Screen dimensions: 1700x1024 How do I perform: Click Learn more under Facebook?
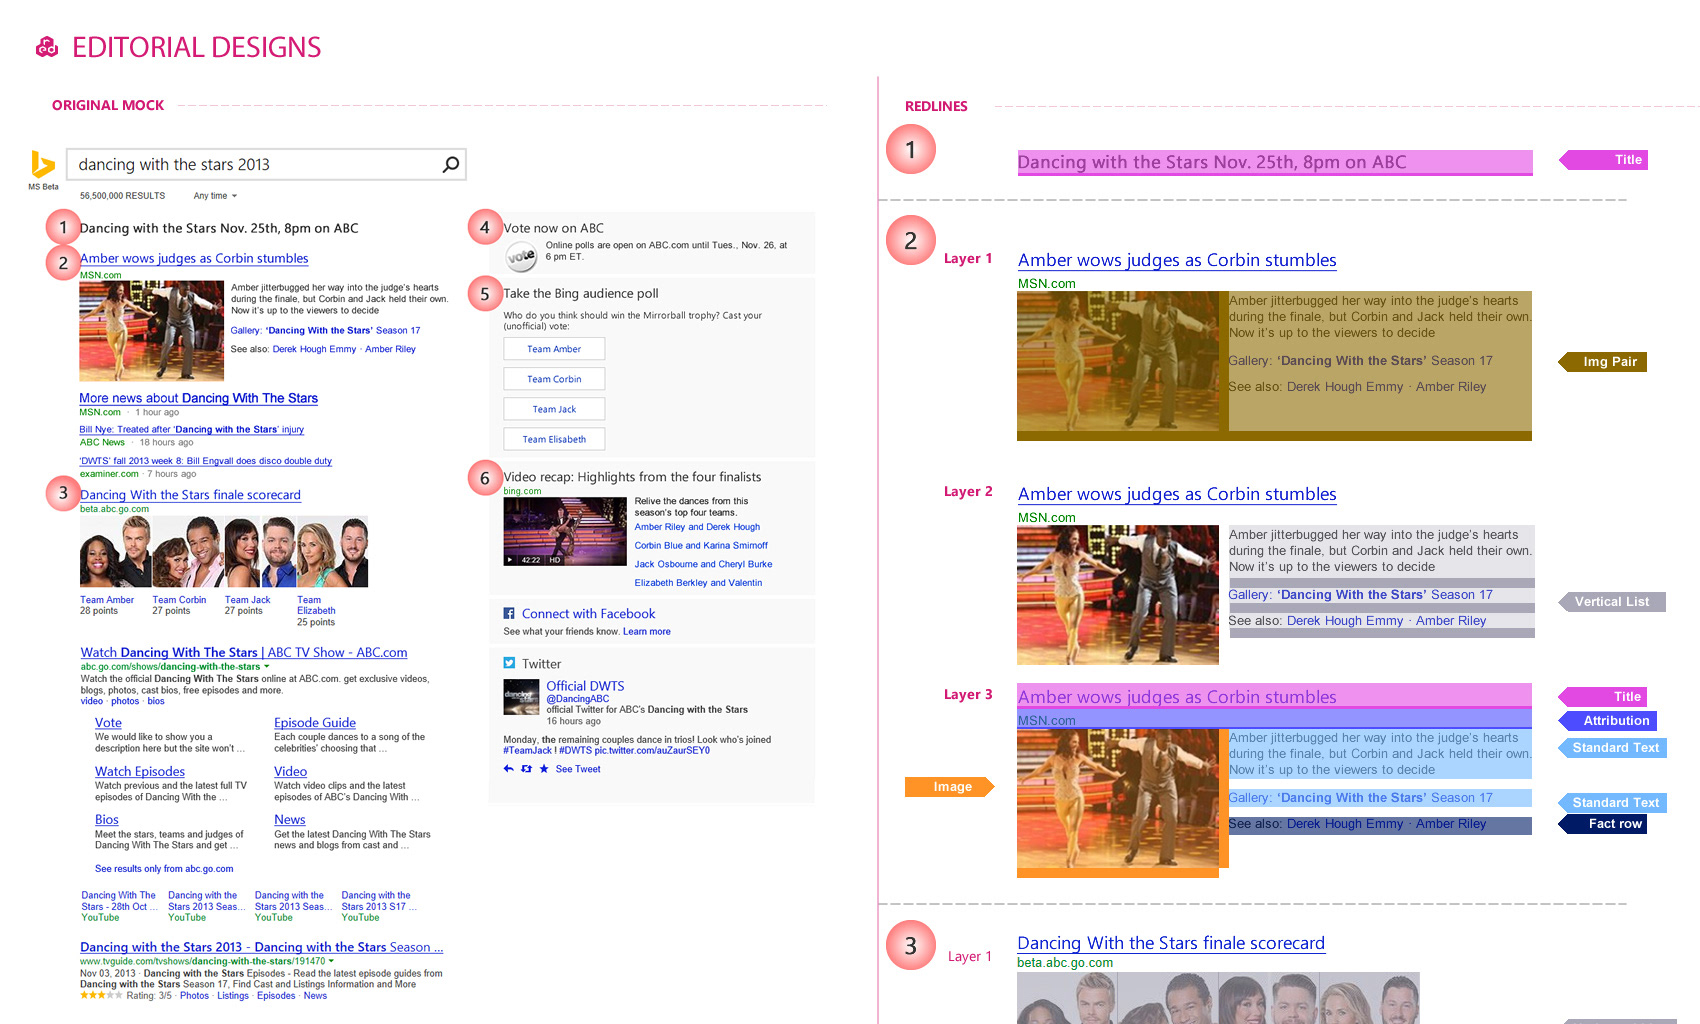(x=647, y=632)
